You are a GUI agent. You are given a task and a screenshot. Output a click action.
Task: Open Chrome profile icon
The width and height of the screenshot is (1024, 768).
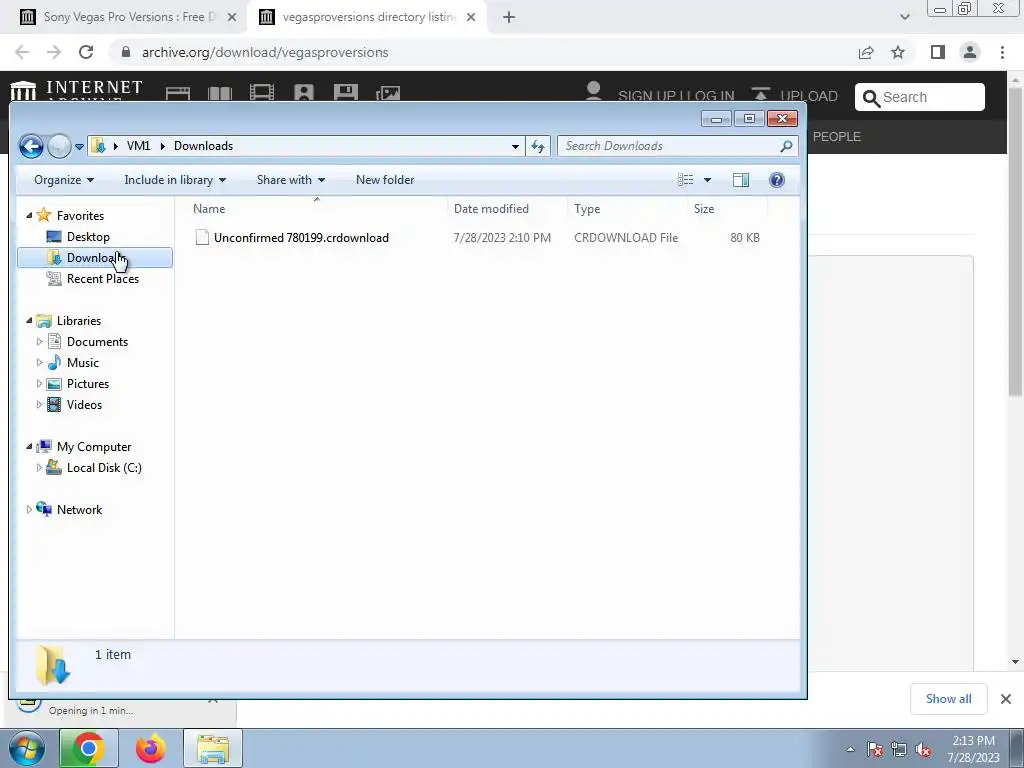[970, 52]
